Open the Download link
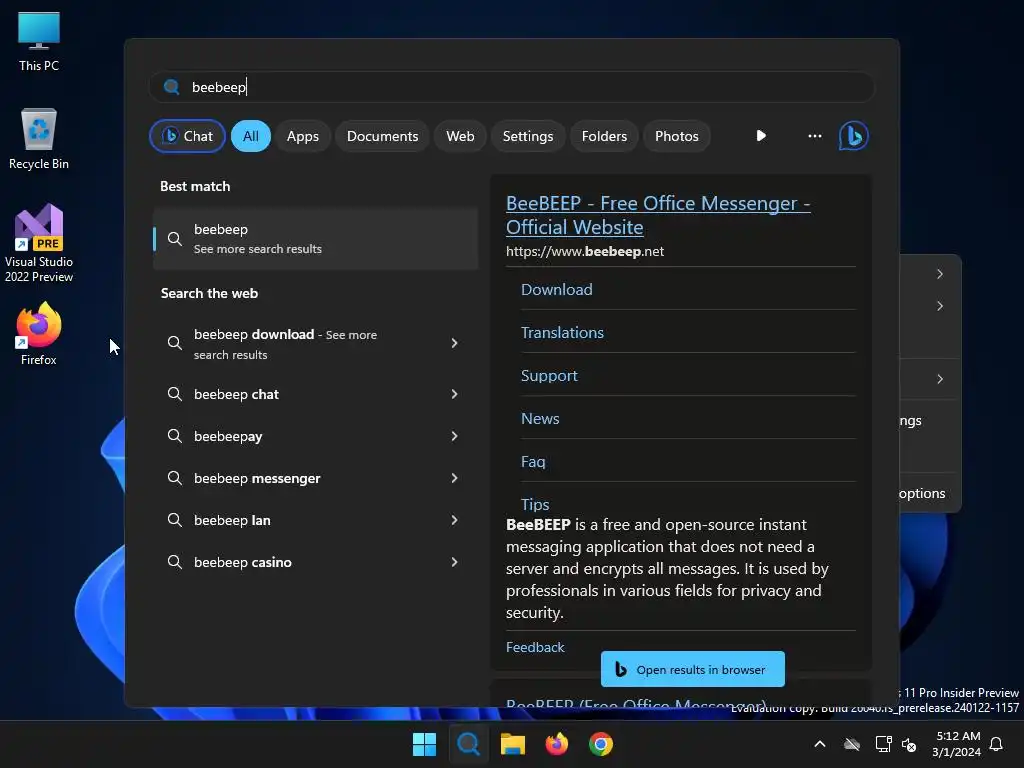The height and width of the screenshot is (768, 1024). 556,289
